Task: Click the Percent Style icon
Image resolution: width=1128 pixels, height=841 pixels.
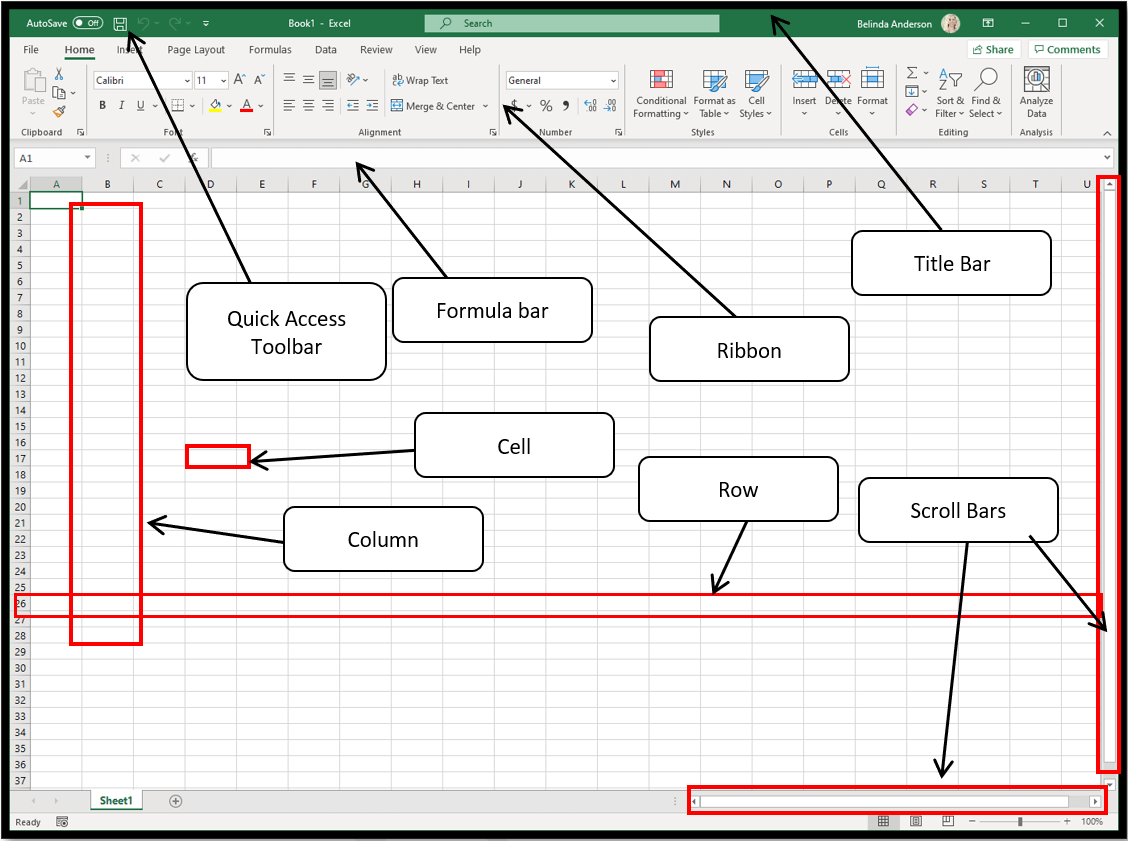Action: click(x=546, y=106)
